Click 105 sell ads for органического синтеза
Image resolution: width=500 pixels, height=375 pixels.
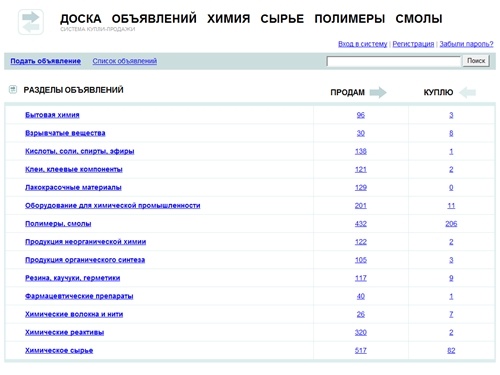tap(361, 260)
